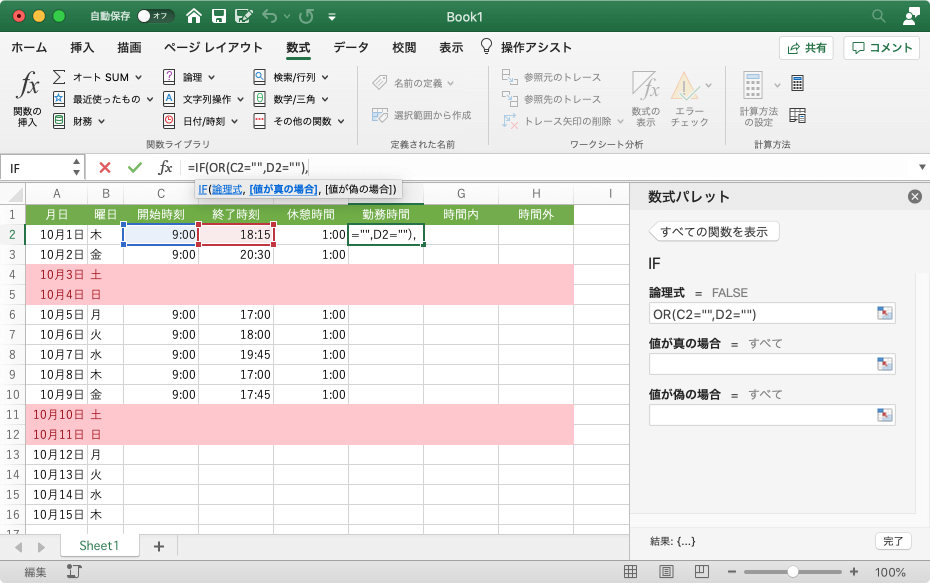
Task: Click the 値が偽の場合 input field
Action: (772, 415)
